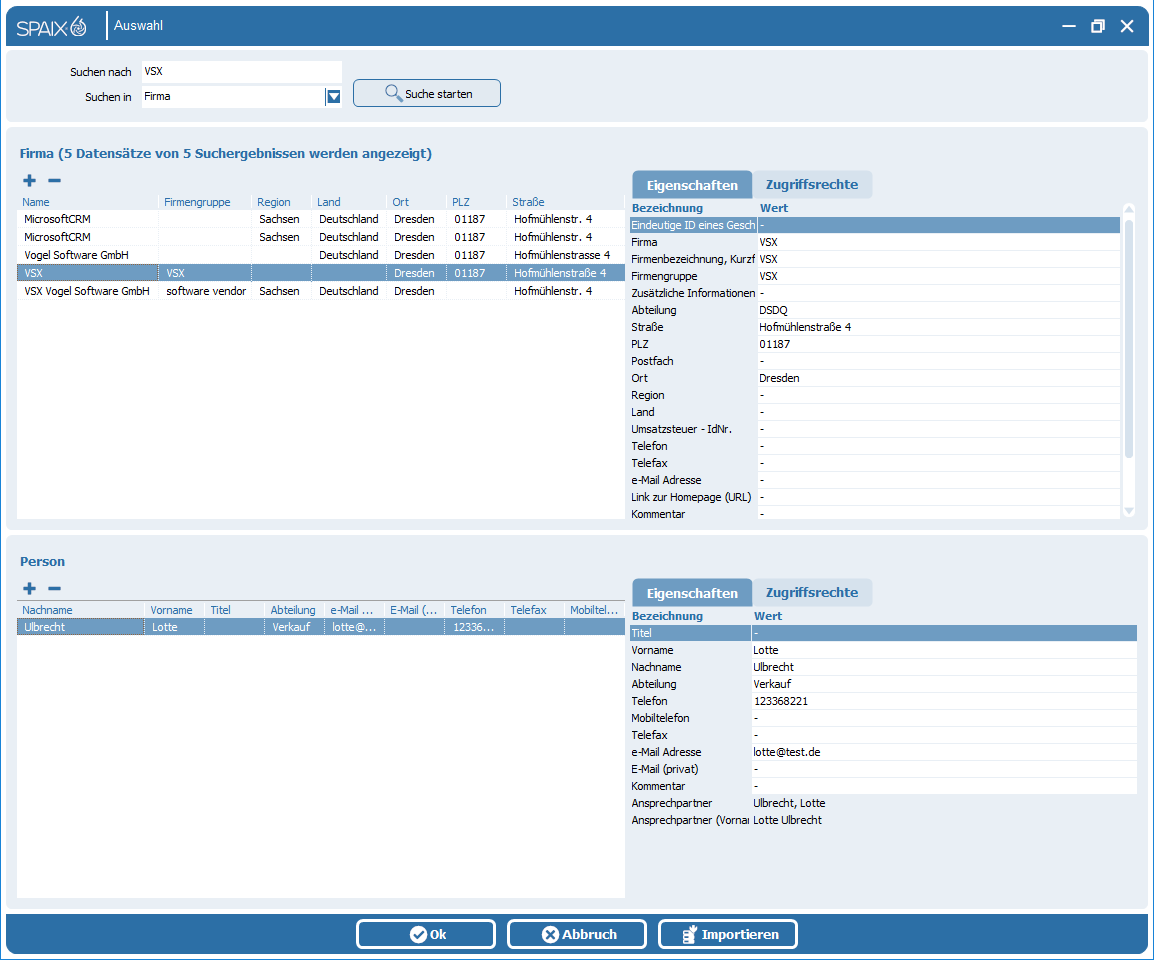This screenshot has width=1154, height=960.
Task: Select 'Vogel Software GmbH' row
Action: (x=321, y=255)
